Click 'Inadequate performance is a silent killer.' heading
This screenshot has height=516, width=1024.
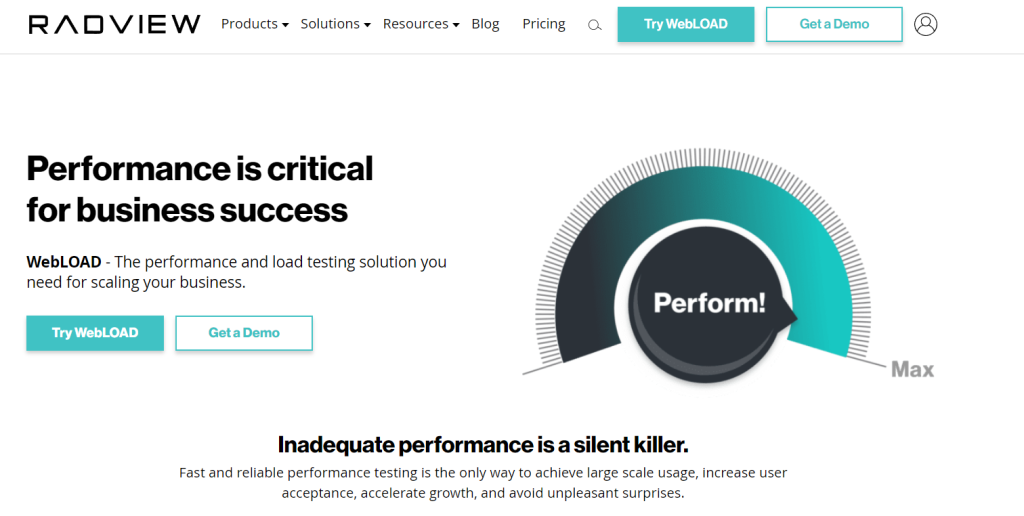(x=483, y=445)
